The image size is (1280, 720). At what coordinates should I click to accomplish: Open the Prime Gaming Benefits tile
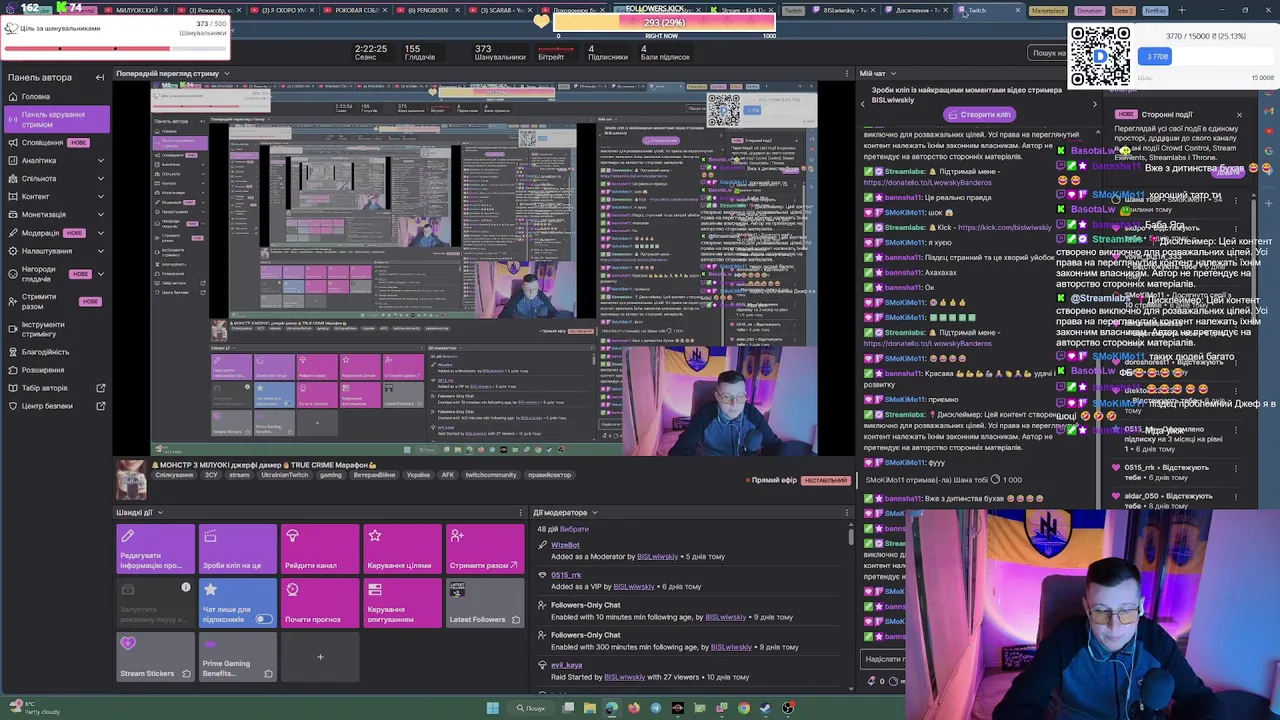237,657
